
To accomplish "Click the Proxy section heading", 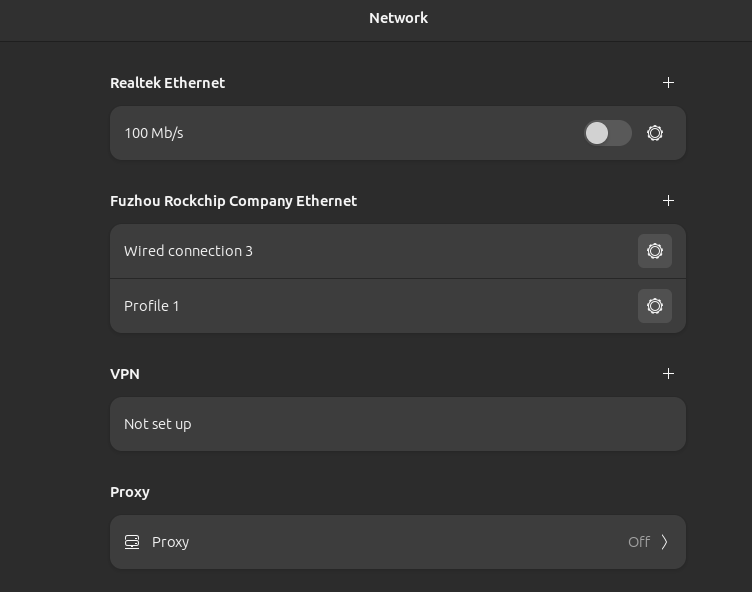I will pos(130,492).
